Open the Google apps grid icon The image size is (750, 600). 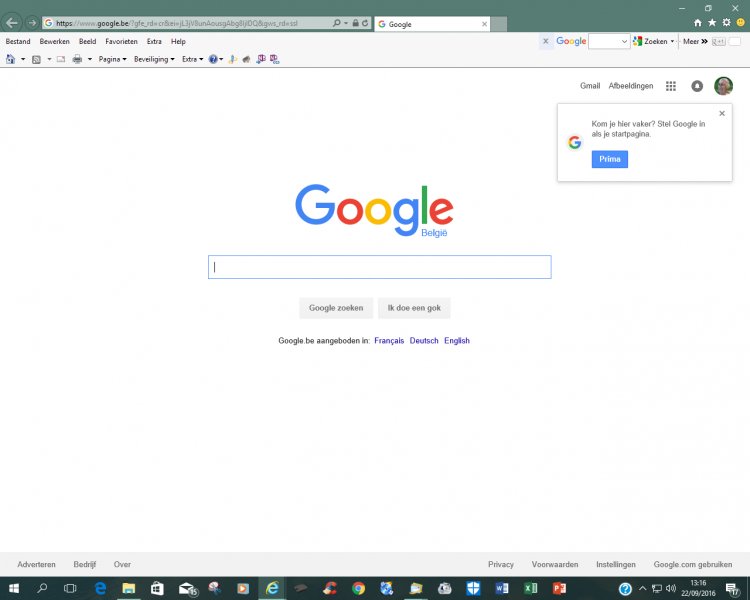[x=671, y=86]
